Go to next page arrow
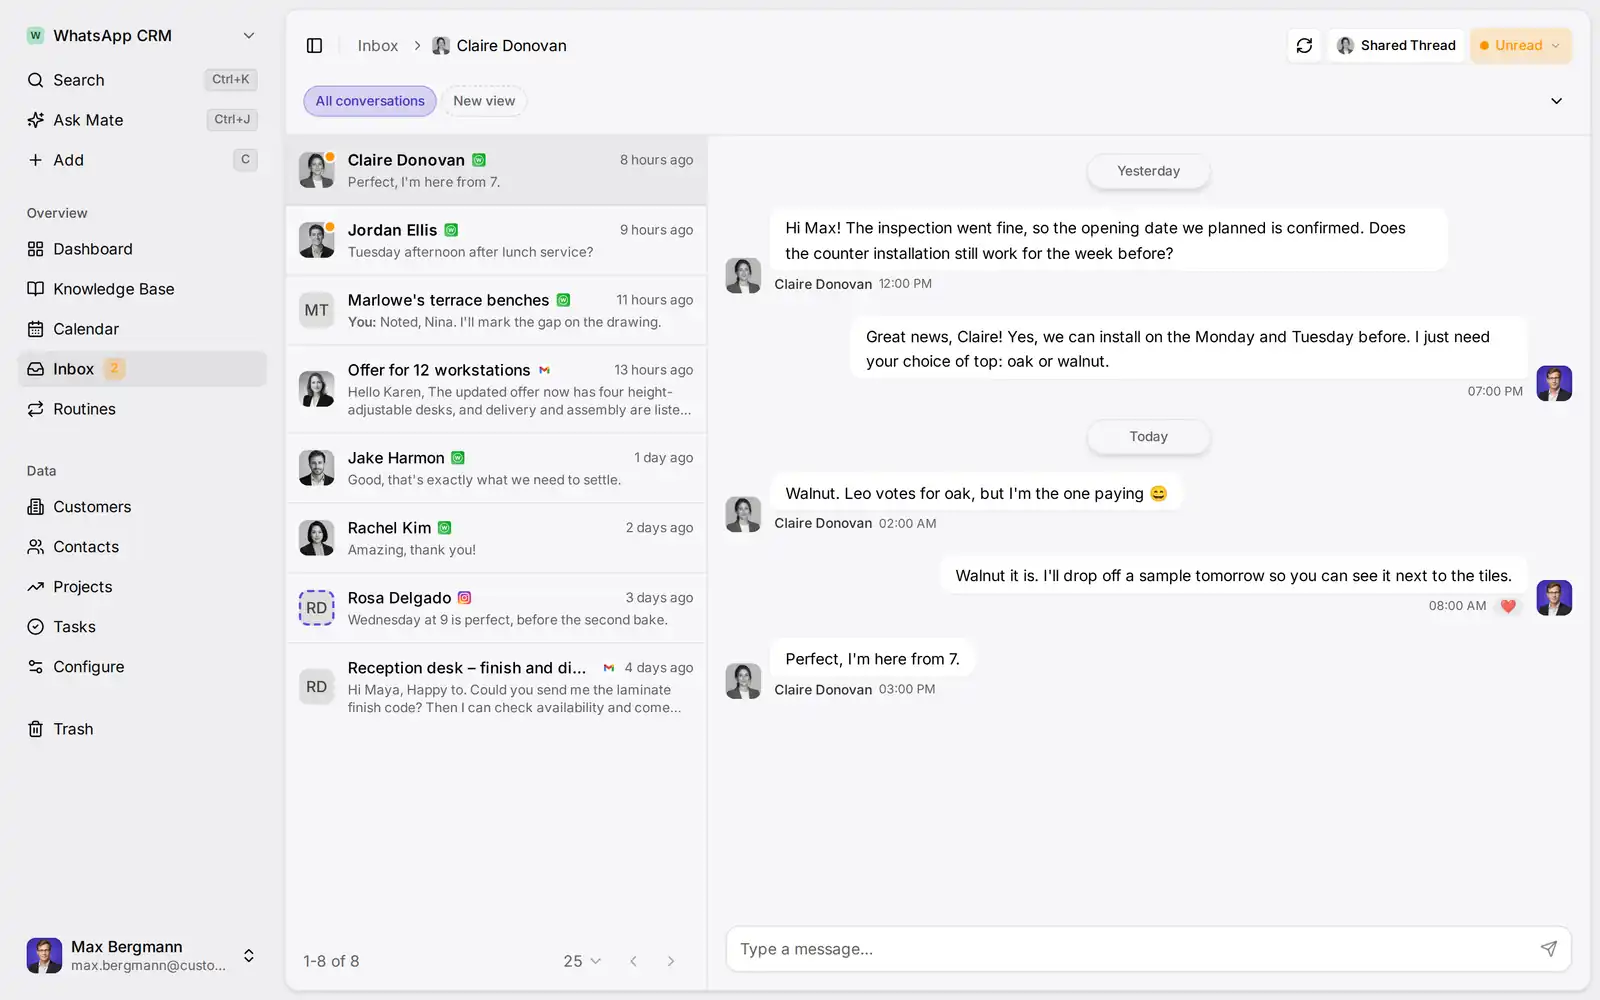Viewport: 1600px width, 1000px height. coord(671,961)
